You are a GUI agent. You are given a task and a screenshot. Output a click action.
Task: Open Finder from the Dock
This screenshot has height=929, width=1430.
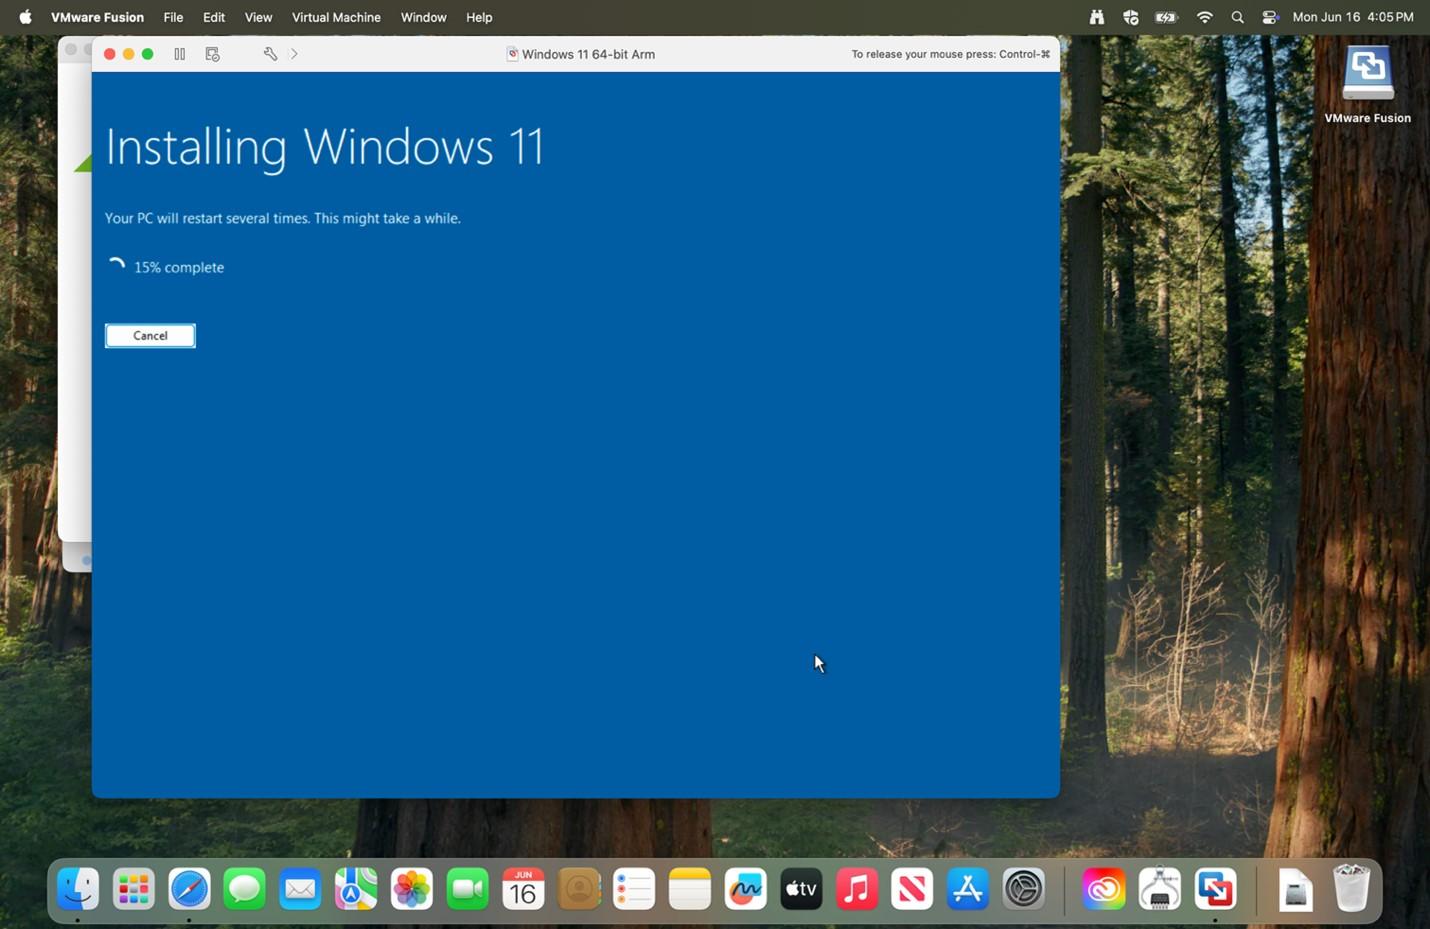pyautogui.click(x=78, y=888)
